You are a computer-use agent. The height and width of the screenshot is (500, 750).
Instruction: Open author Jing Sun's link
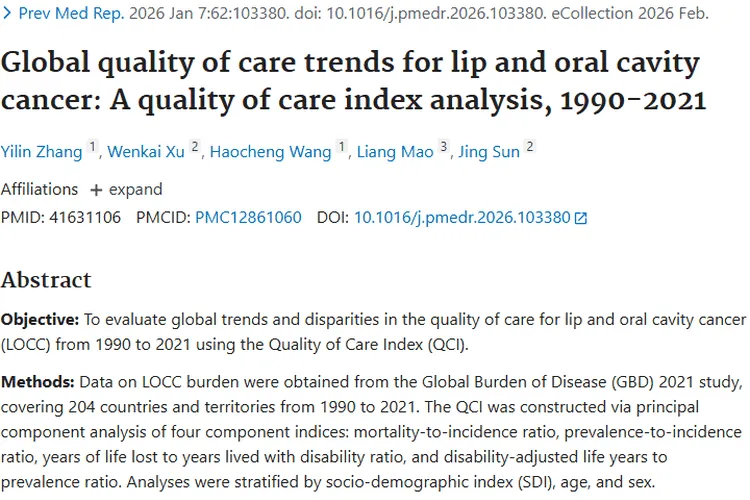pos(489,151)
